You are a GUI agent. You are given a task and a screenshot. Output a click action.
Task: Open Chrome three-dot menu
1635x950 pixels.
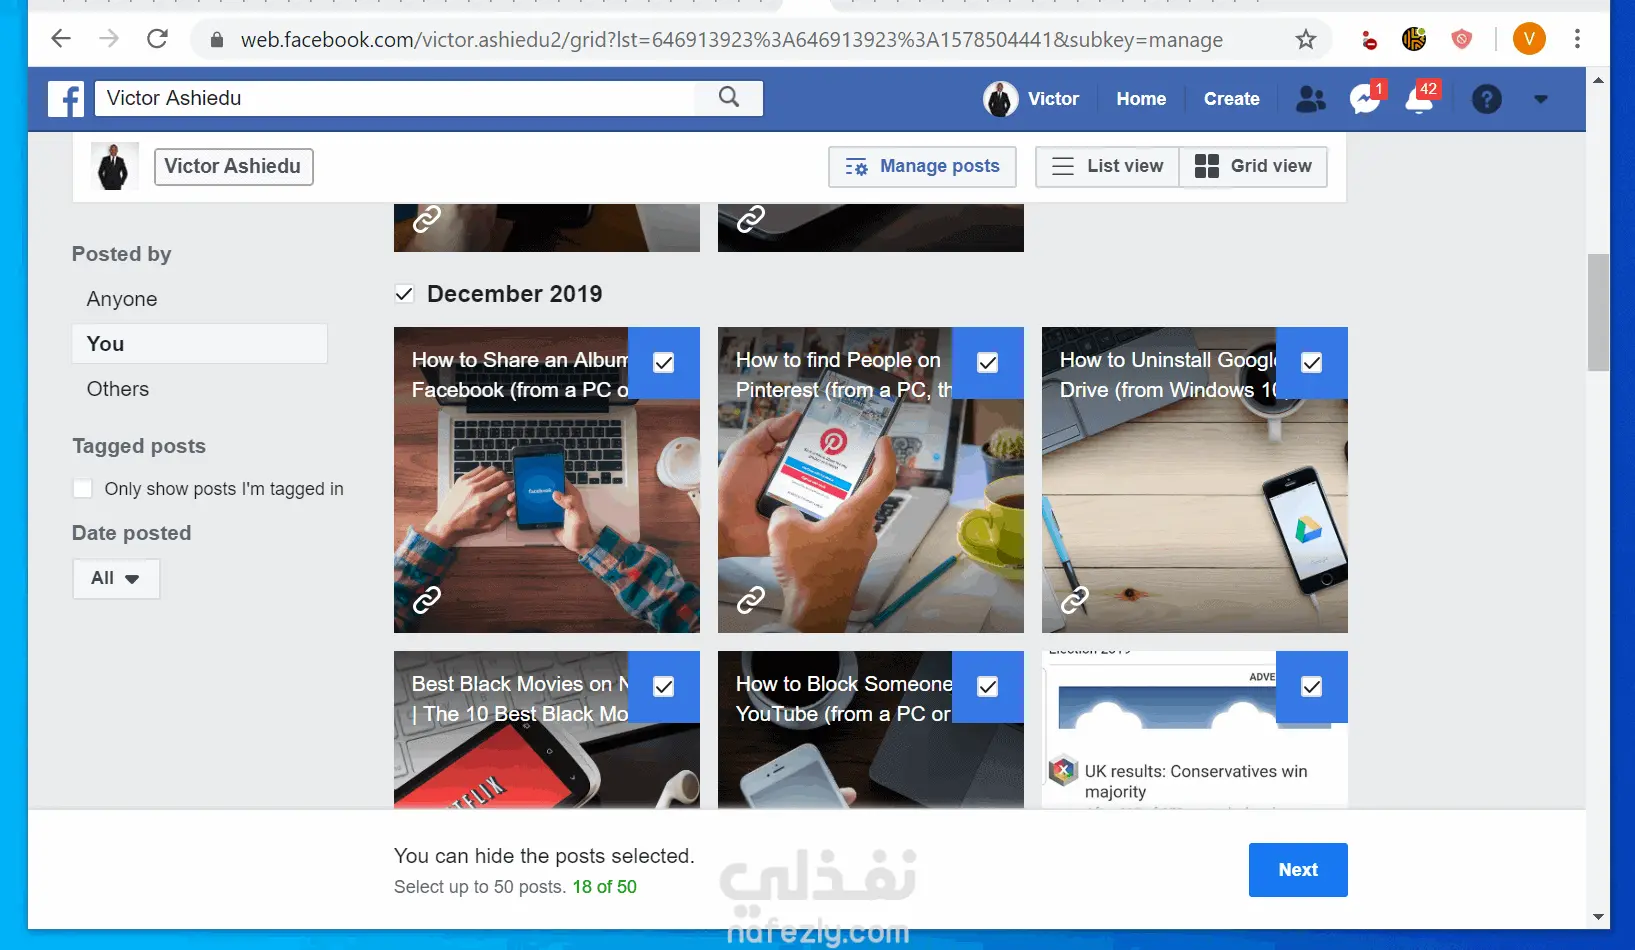pyautogui.click(x=1577, y=39)
